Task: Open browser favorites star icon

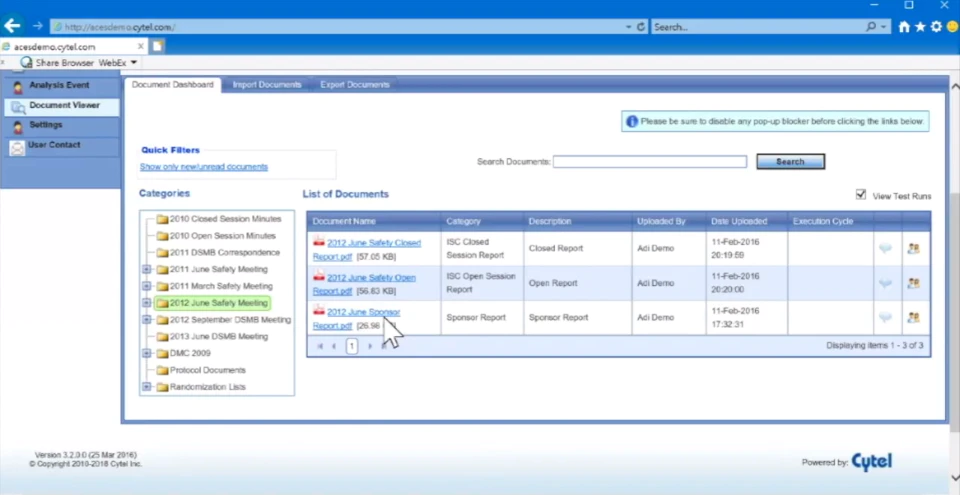Action: click(x=920, y=27)
